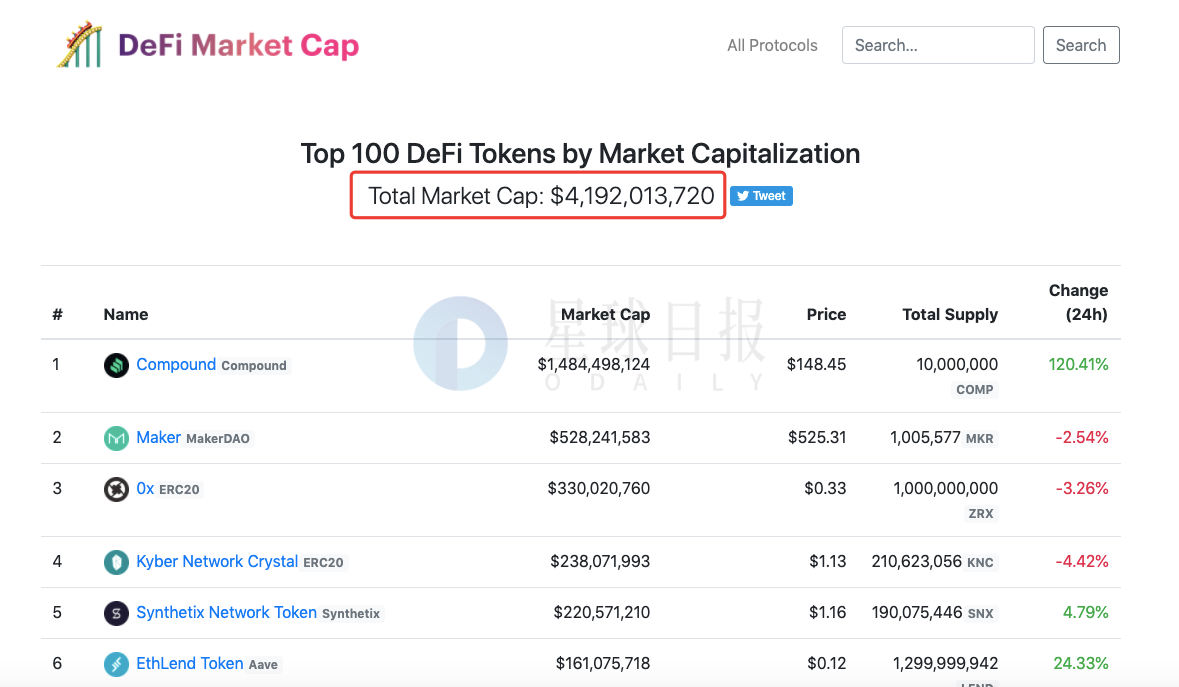Open the Kyber Network Crystal link
1179x687 pixels.
click(217, 561)
